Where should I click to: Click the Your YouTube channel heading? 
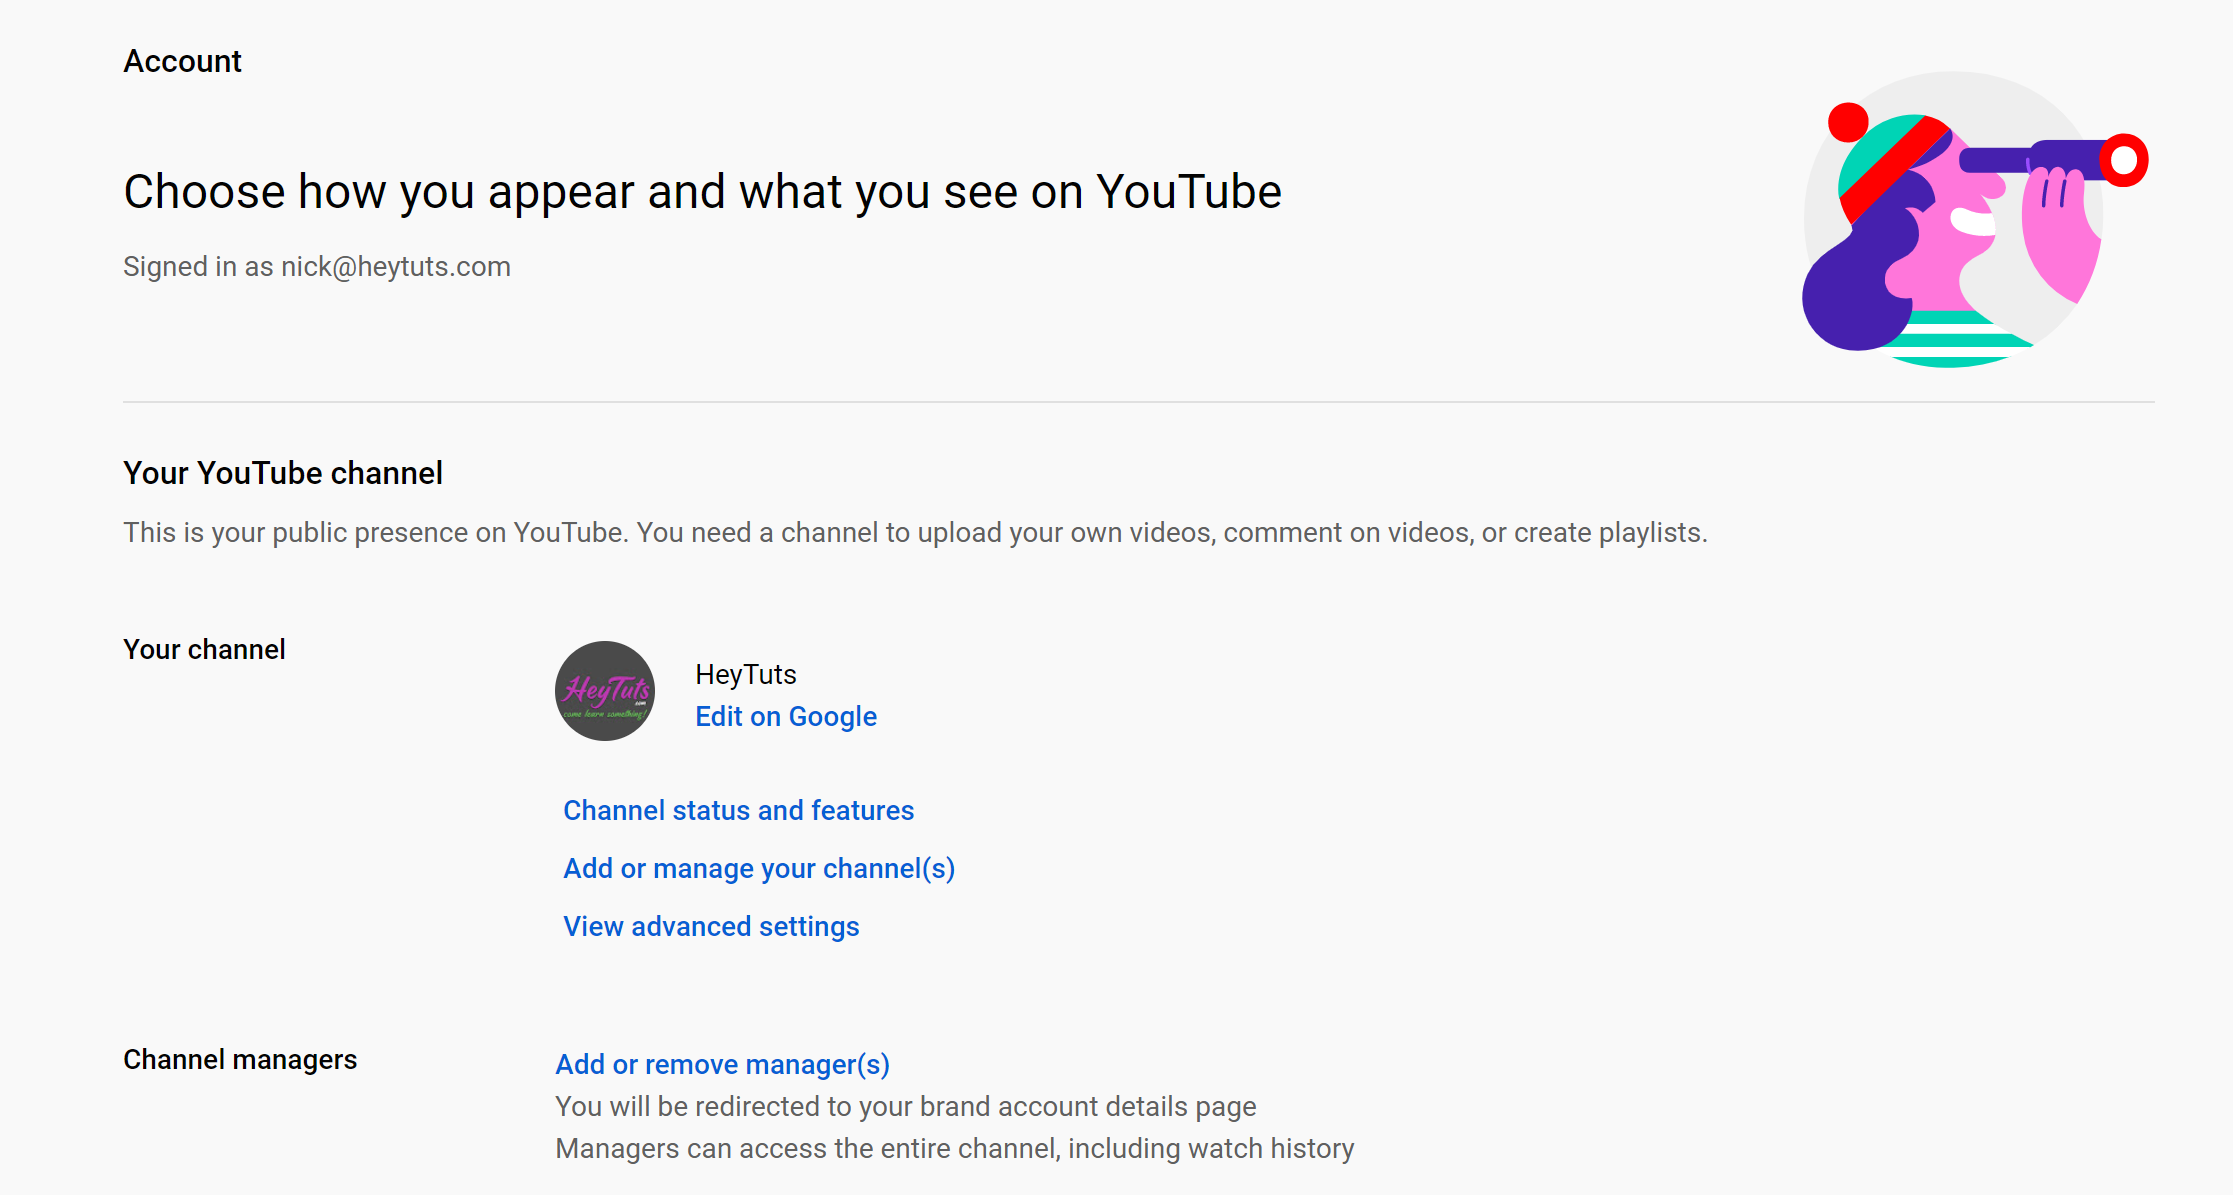tap(283, 472)
